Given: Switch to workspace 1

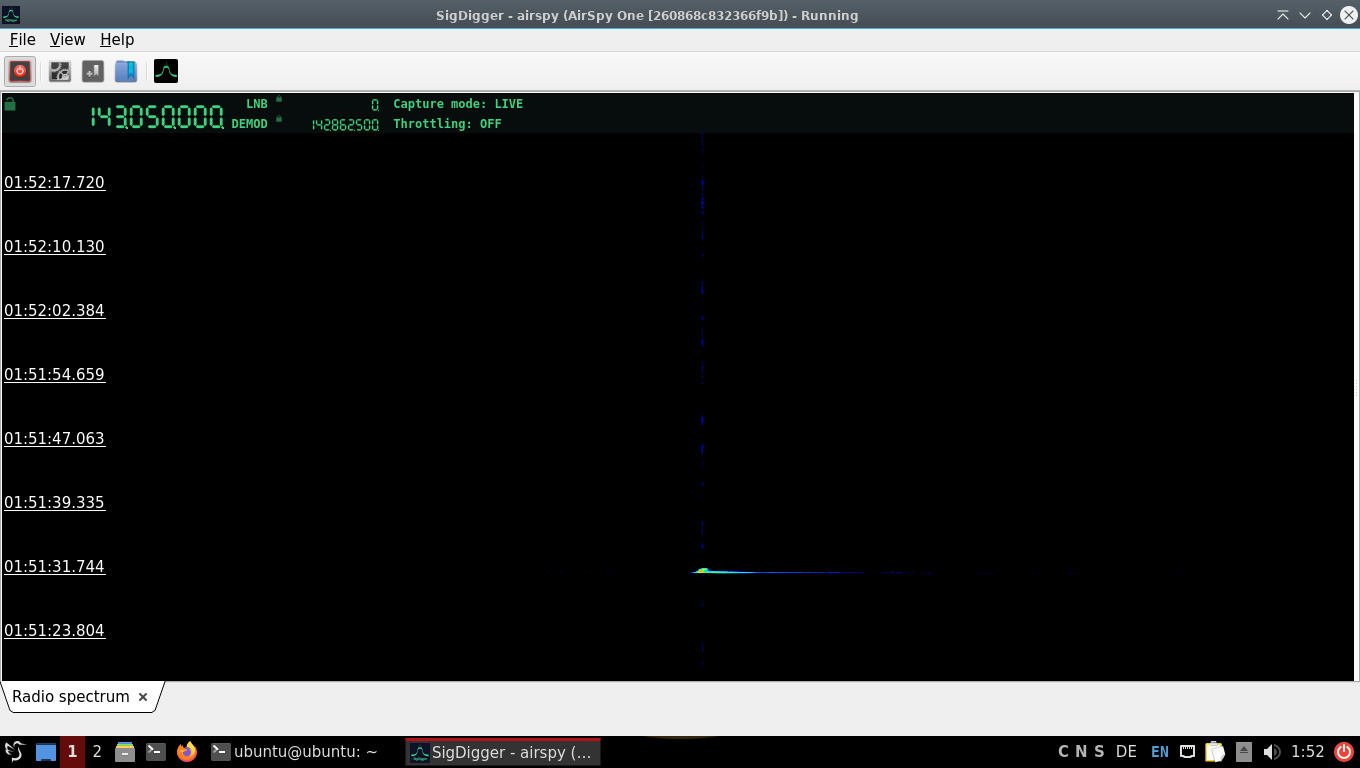Looking at the screenshot, I should click(x=72, y=752).
